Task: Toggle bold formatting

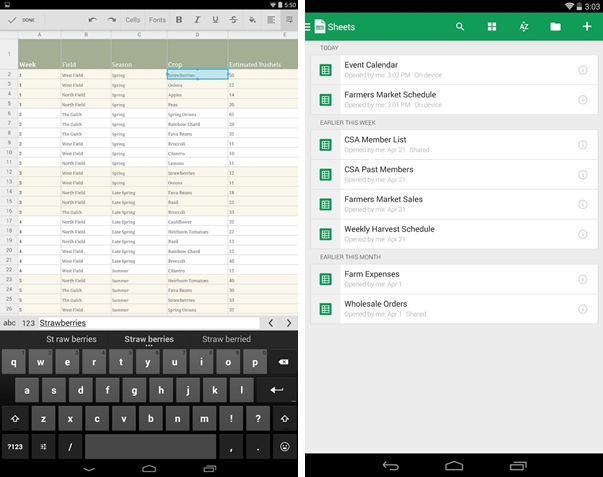Action: click(x=179, y=20)
